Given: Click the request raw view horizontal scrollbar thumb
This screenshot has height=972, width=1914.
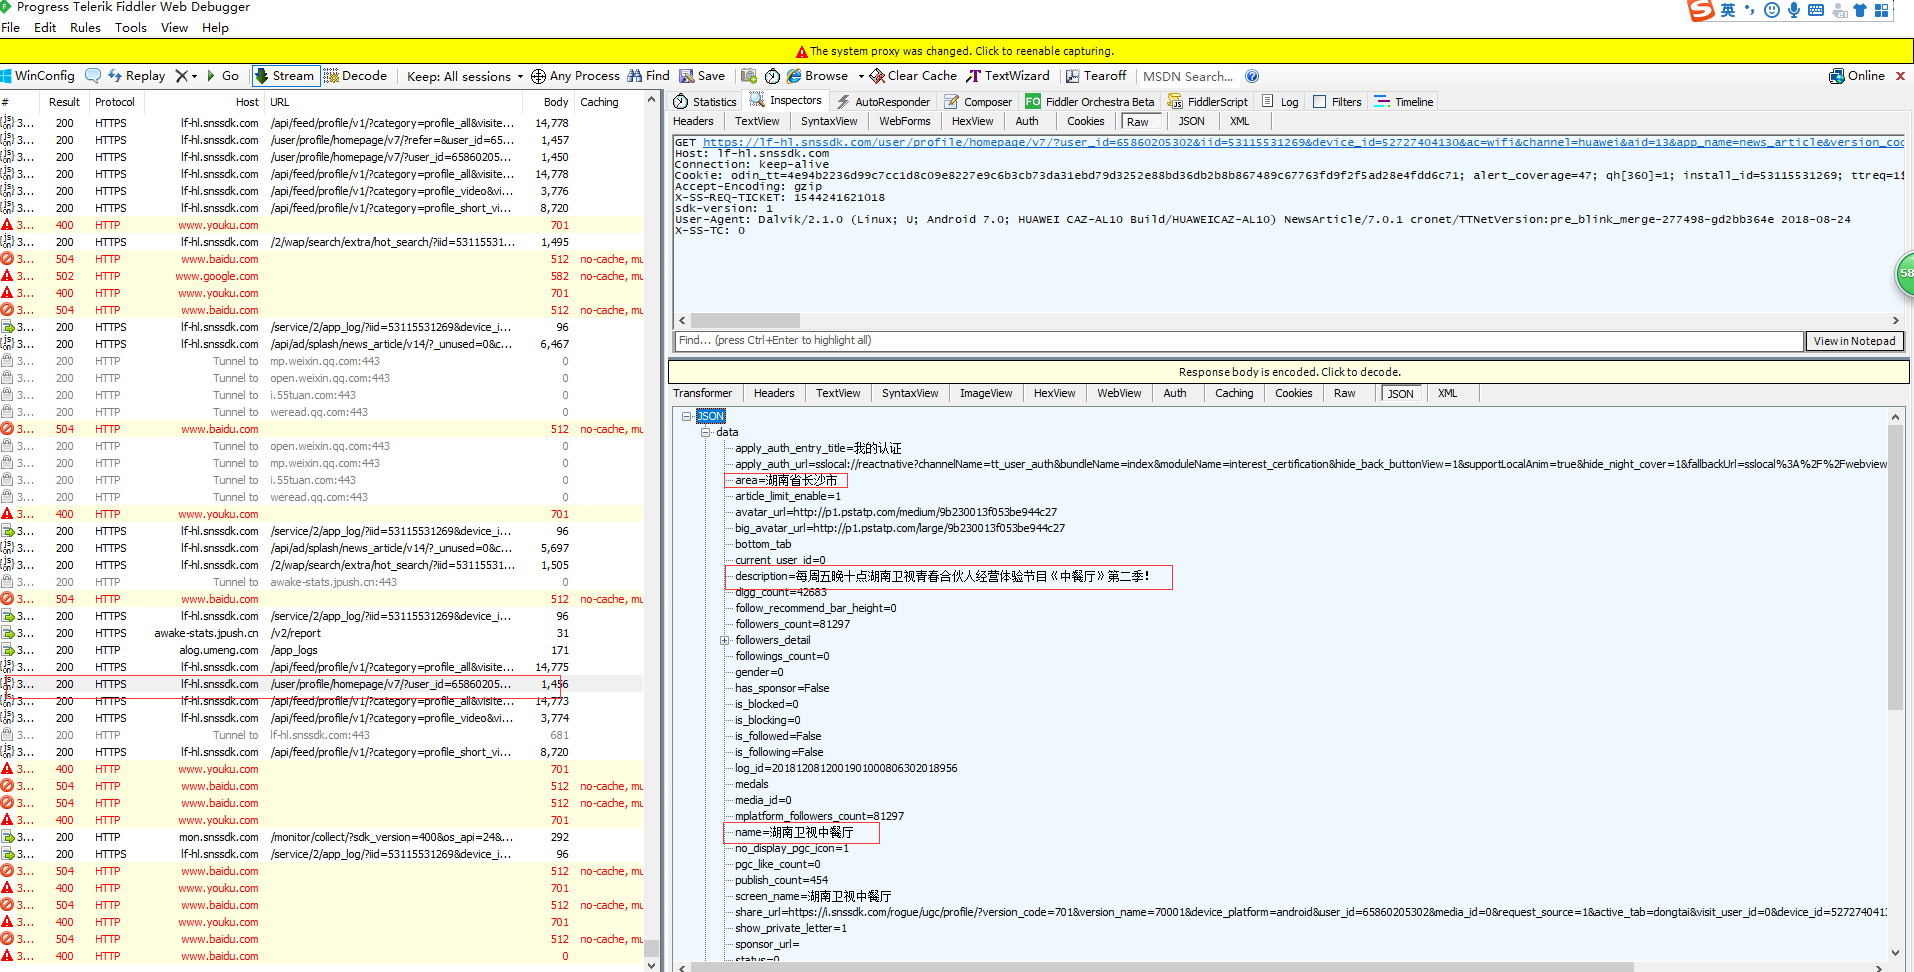Looking at the screenshot, I should pyautogui.click(x=745, y=321).
